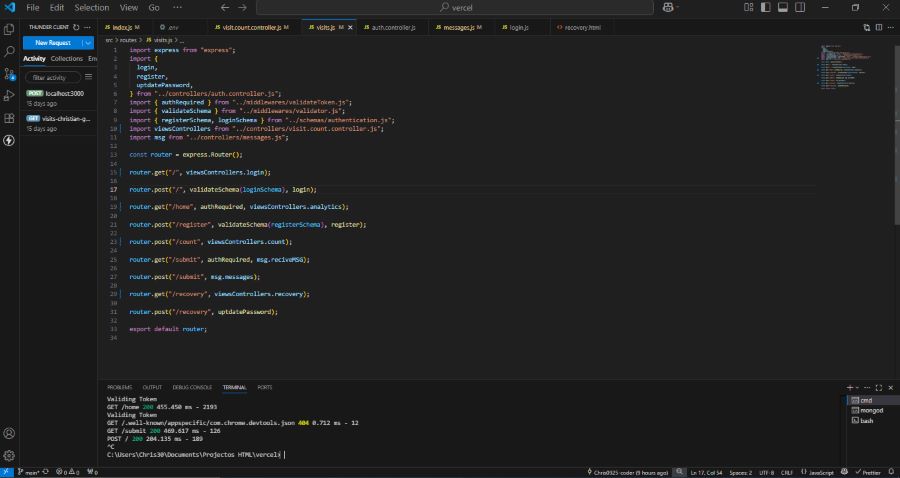Screen dimensions: 900x478
Task: Open the Run and Debug view
Action: point(9,96)
